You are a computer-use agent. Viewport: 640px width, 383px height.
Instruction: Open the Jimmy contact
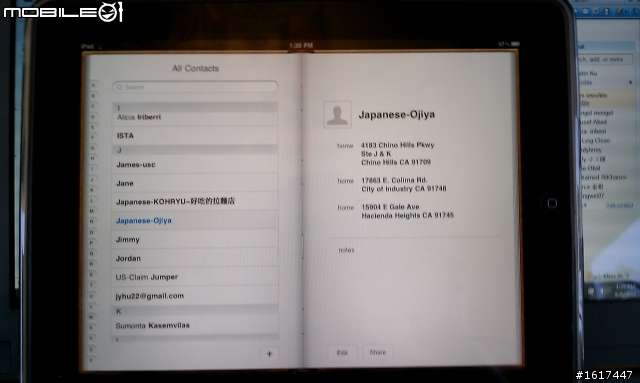coord(195,239)
